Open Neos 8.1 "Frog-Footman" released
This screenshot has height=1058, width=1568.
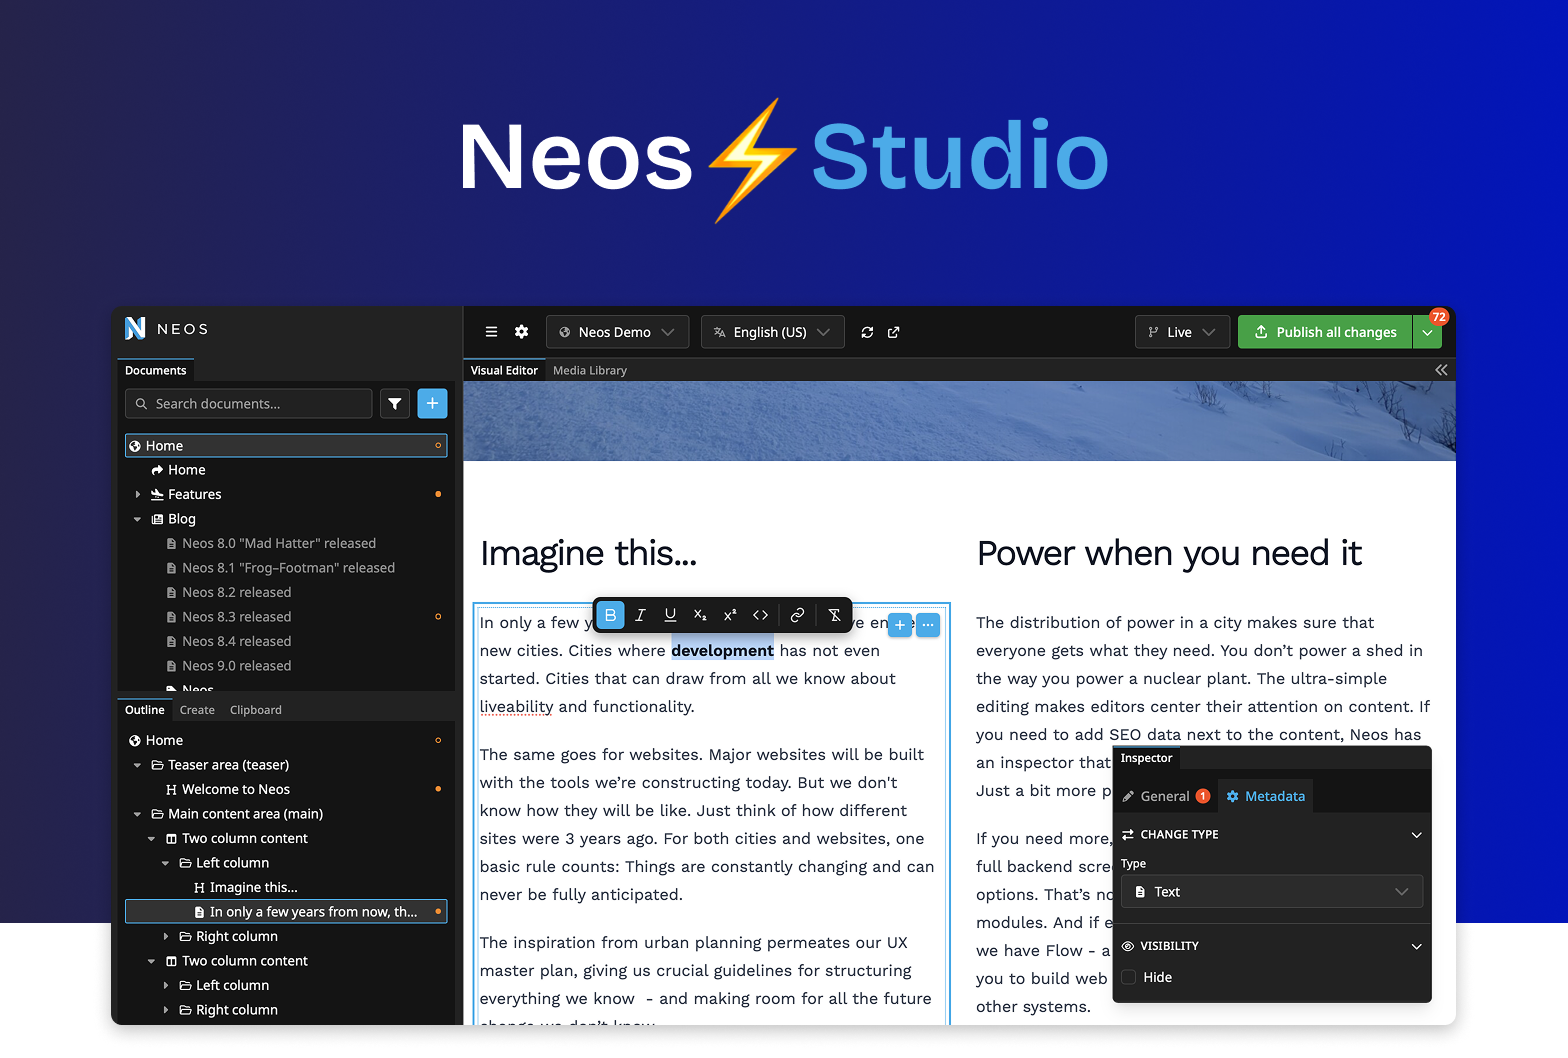point(288,568)
